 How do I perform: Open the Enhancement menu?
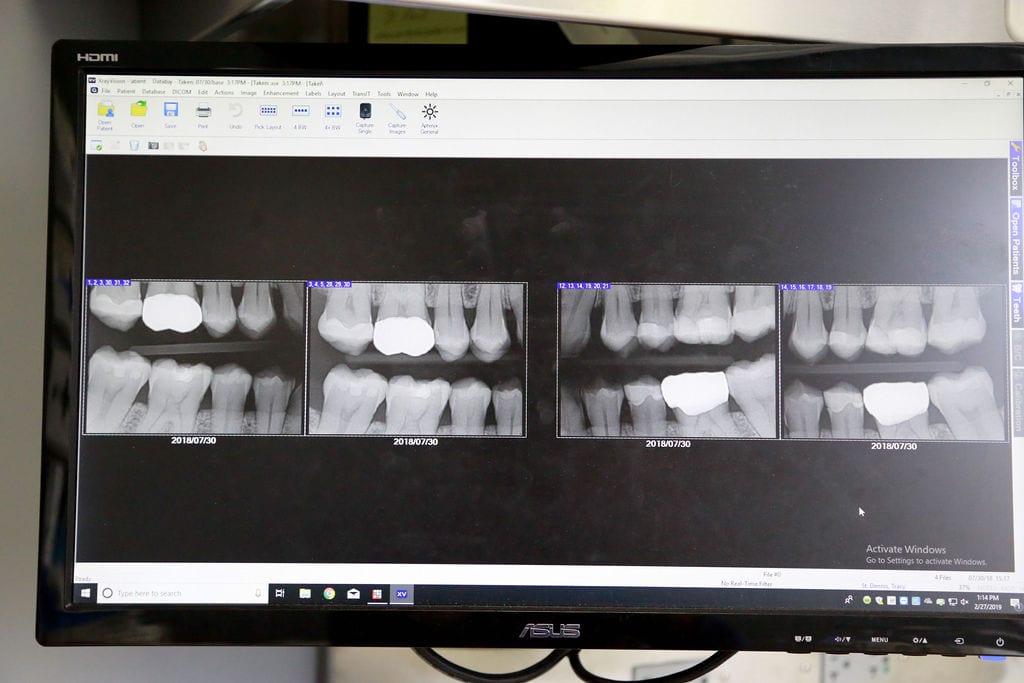click(281, 93)
